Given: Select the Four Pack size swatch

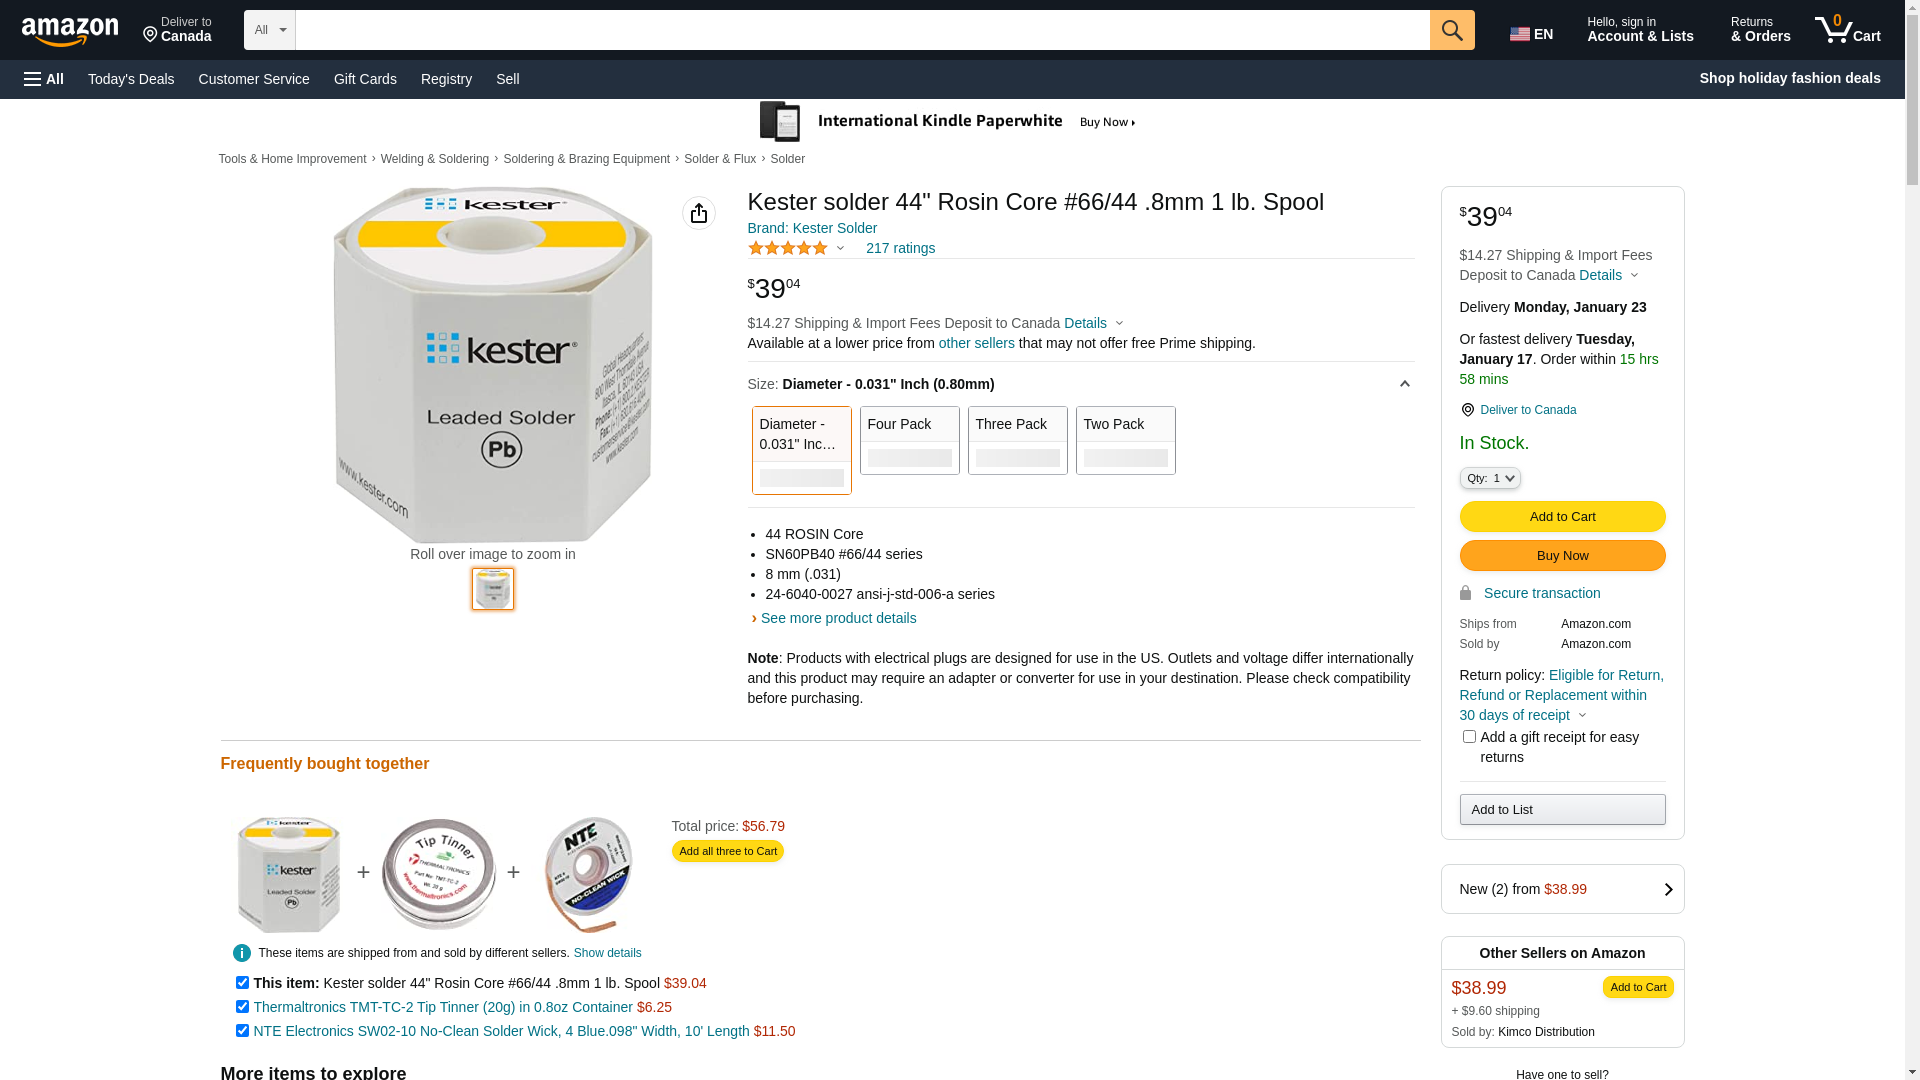Looking at the screenshot, I should pyautogui.click(x=909, y=440).
